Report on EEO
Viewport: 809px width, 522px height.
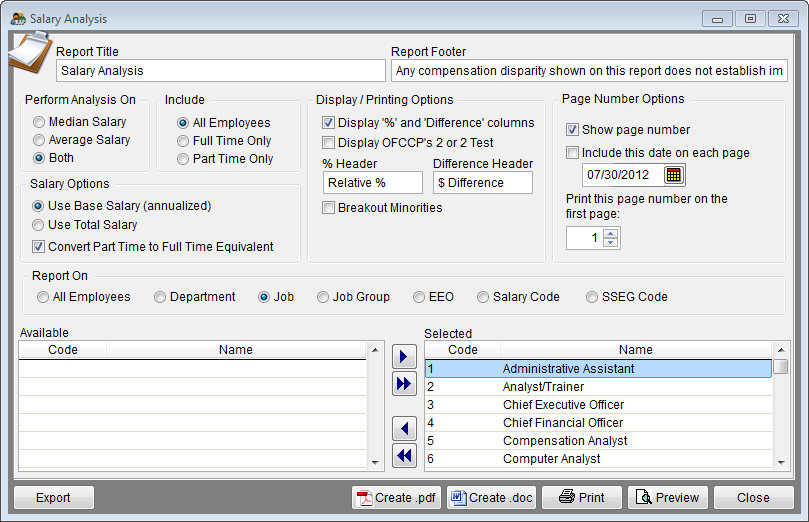click(419, 297)
